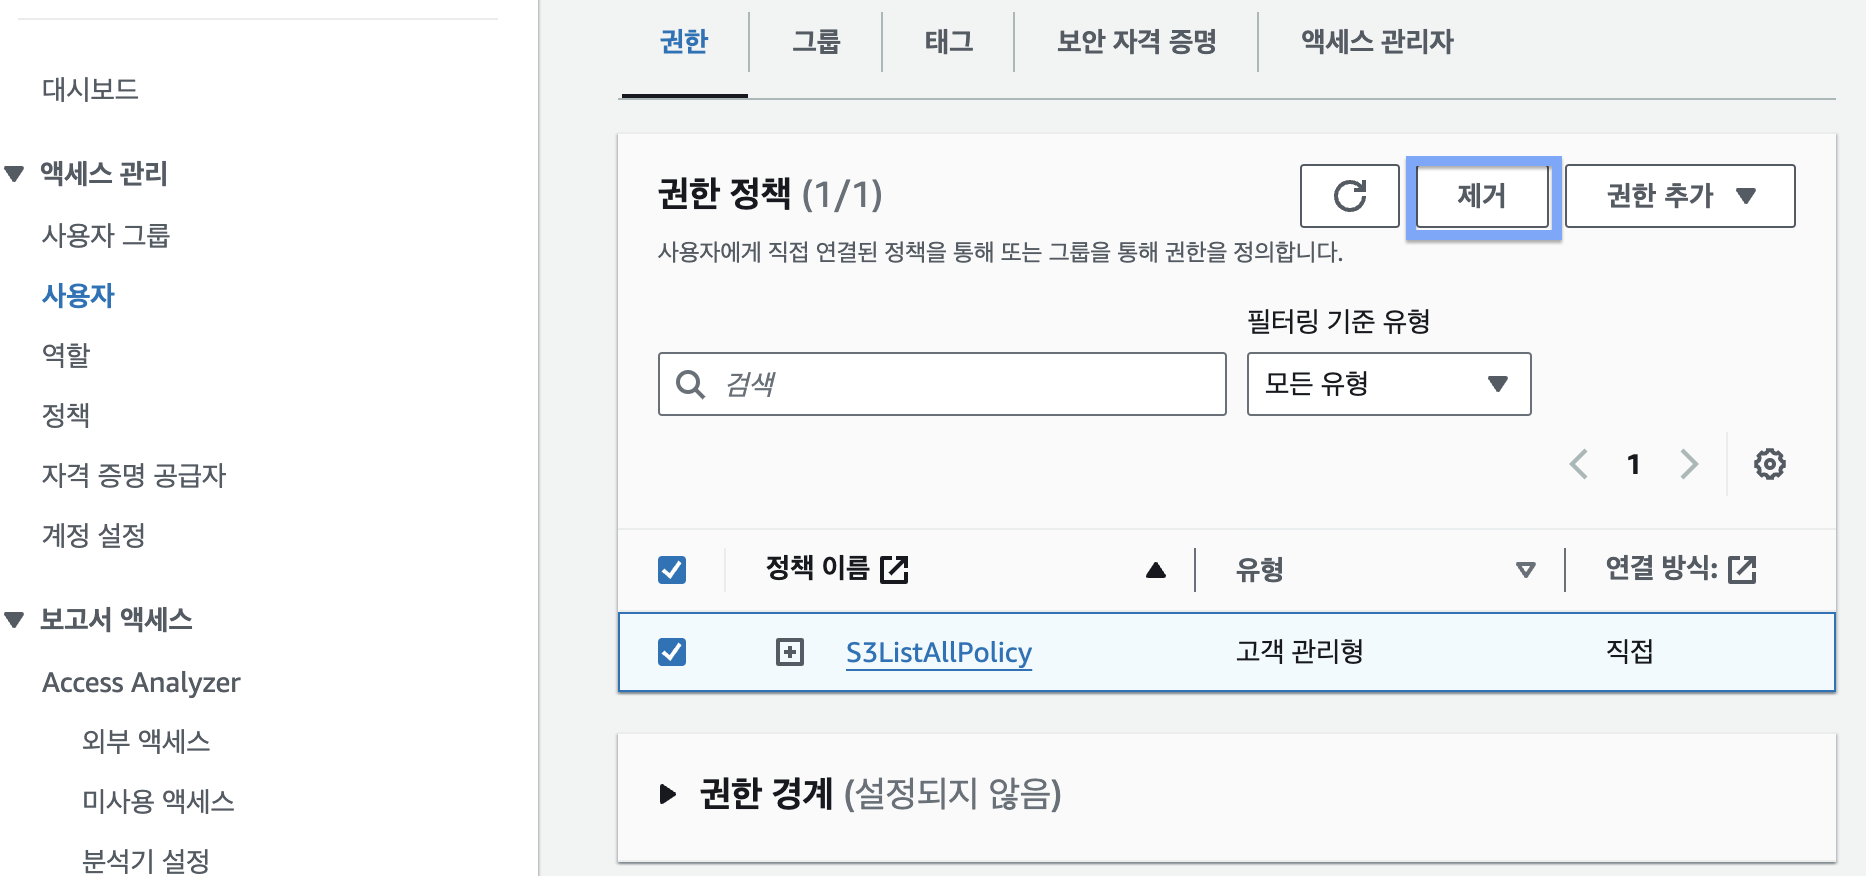Open table preferences gear icon

click(1769, 464)
